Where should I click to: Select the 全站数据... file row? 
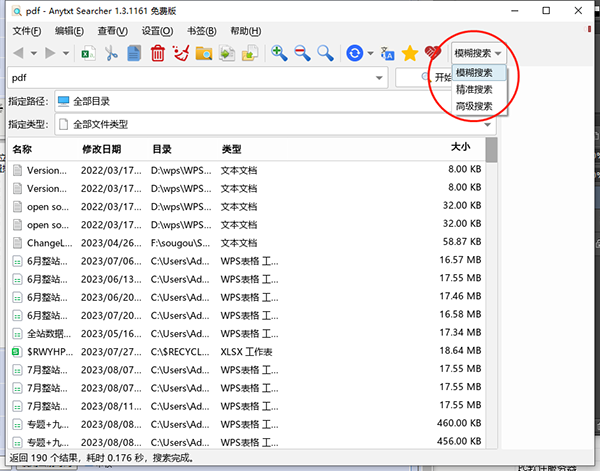pos(246,334)
